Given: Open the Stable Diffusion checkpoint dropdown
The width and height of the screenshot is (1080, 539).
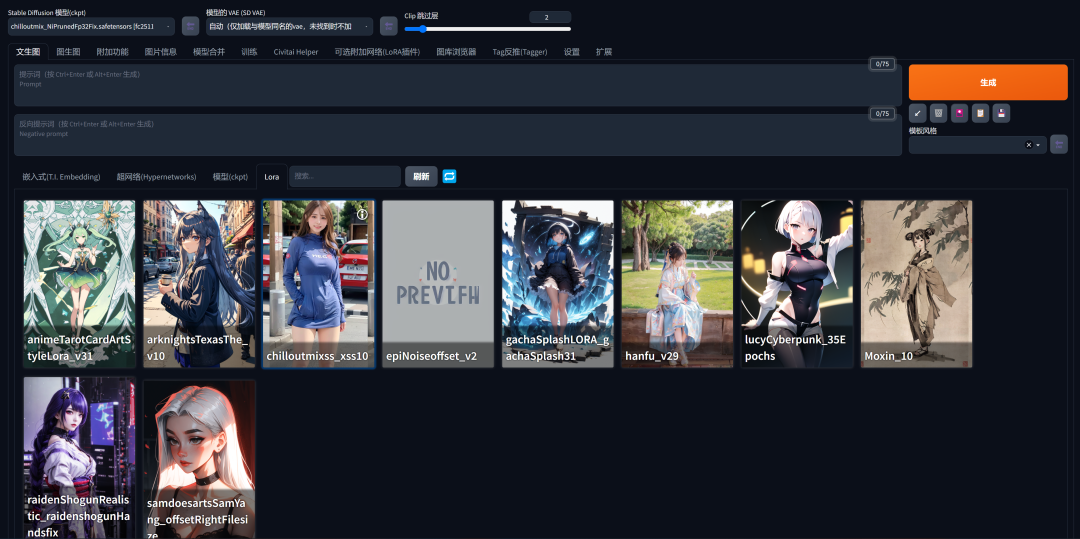Looking at the screenshot, I should point(91,26).
